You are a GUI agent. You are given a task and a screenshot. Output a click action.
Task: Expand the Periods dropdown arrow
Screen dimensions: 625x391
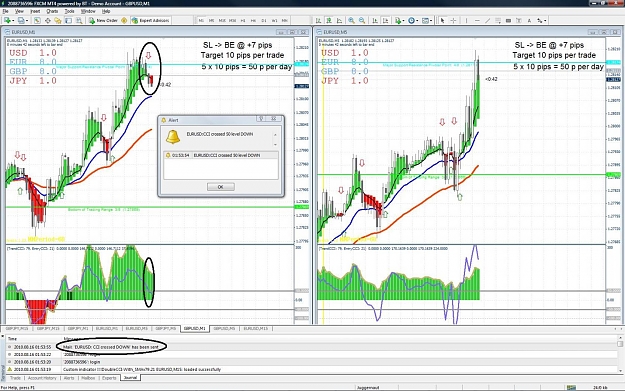pos(417,21)
